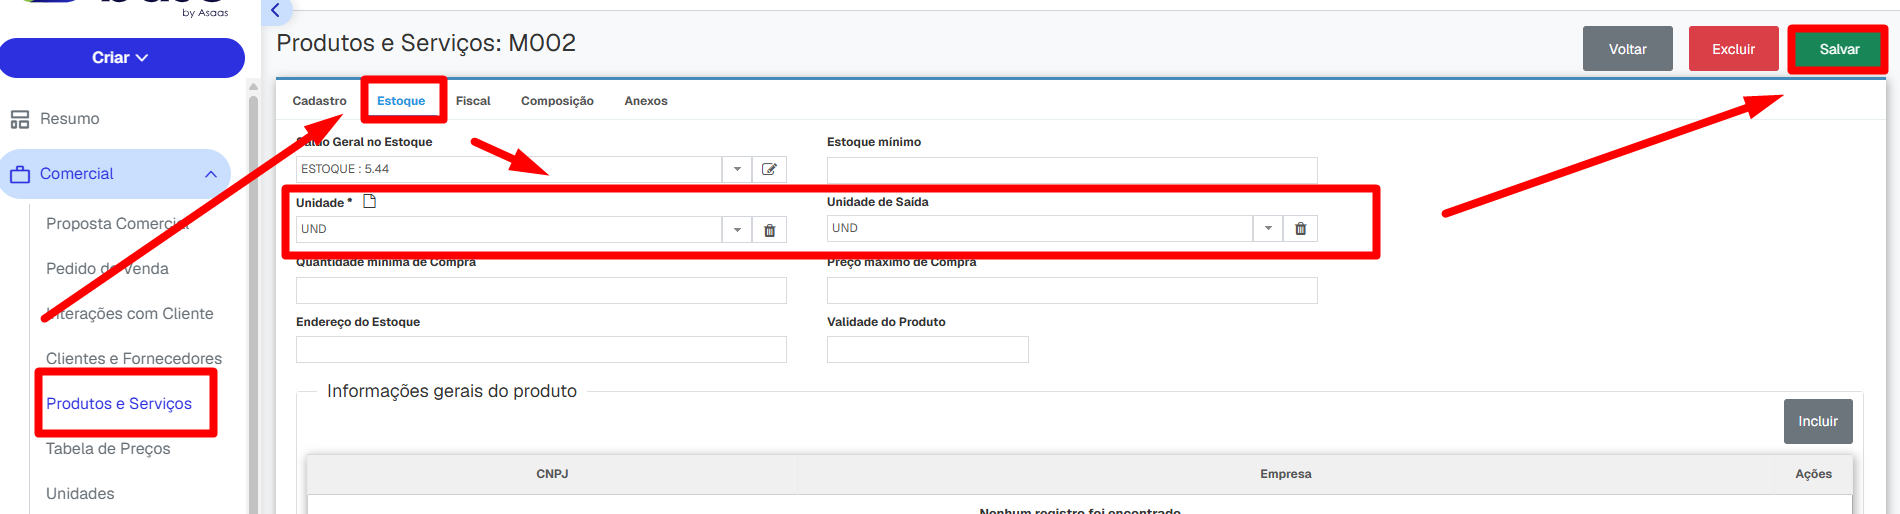This screenshot has height=514, width=1900.
Task: Click the Comercial briefcase icon
Action: 20,174
